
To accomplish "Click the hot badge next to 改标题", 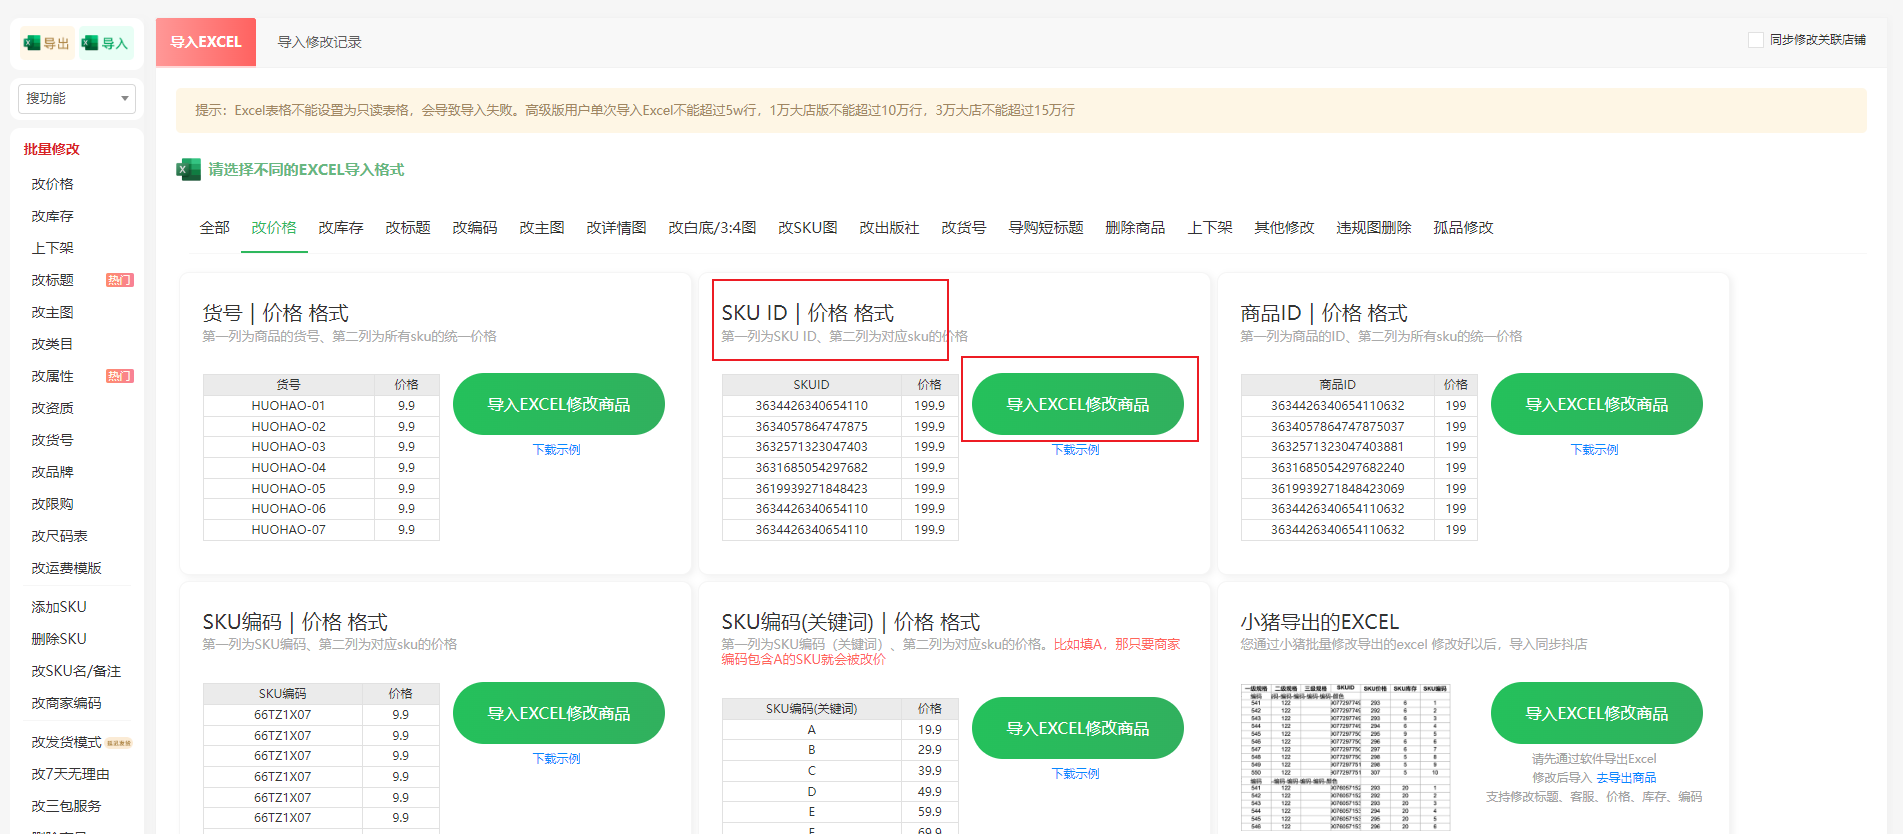I will click(x=119, y=280).
